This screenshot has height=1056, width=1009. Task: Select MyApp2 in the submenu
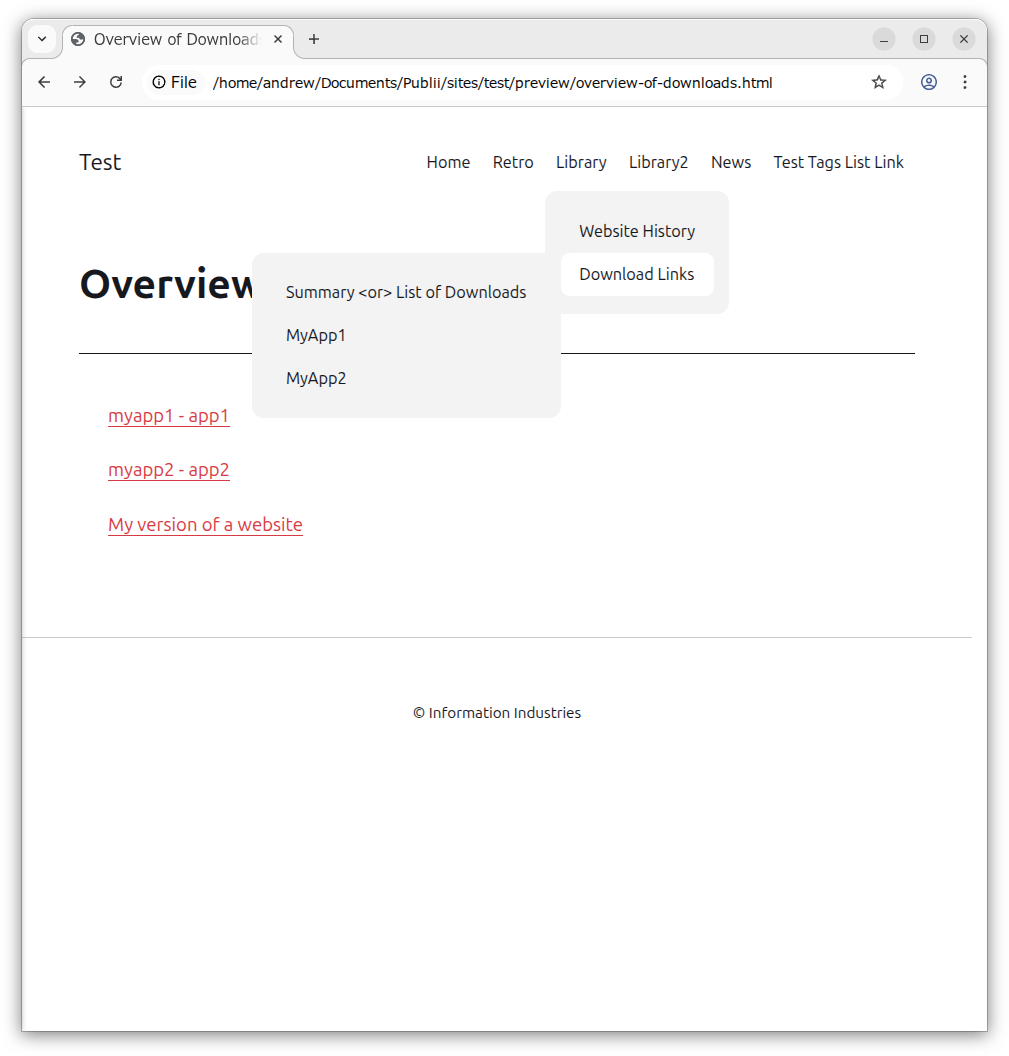pyautogui.click(x=316, y=378)
